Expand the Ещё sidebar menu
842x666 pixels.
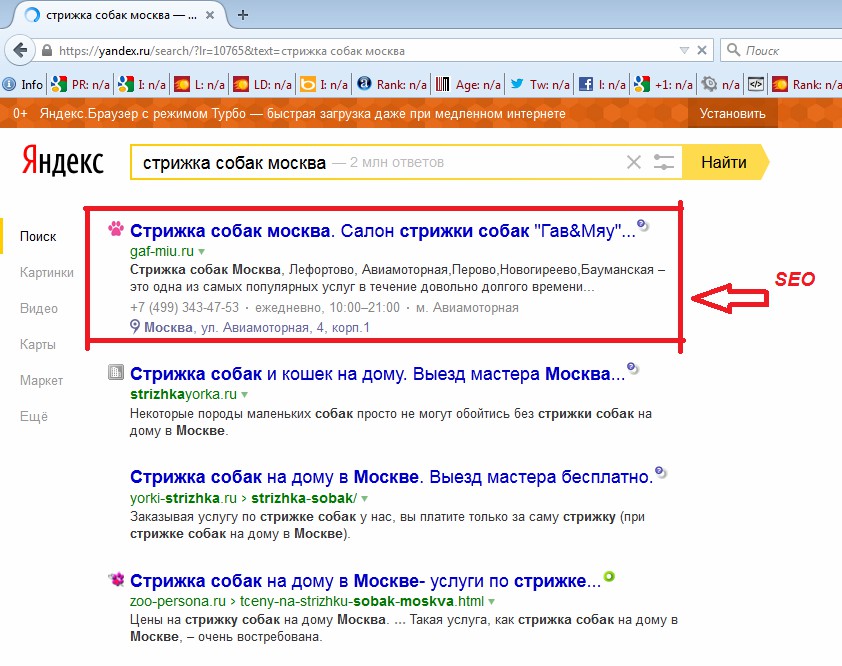tap(34, 416)
